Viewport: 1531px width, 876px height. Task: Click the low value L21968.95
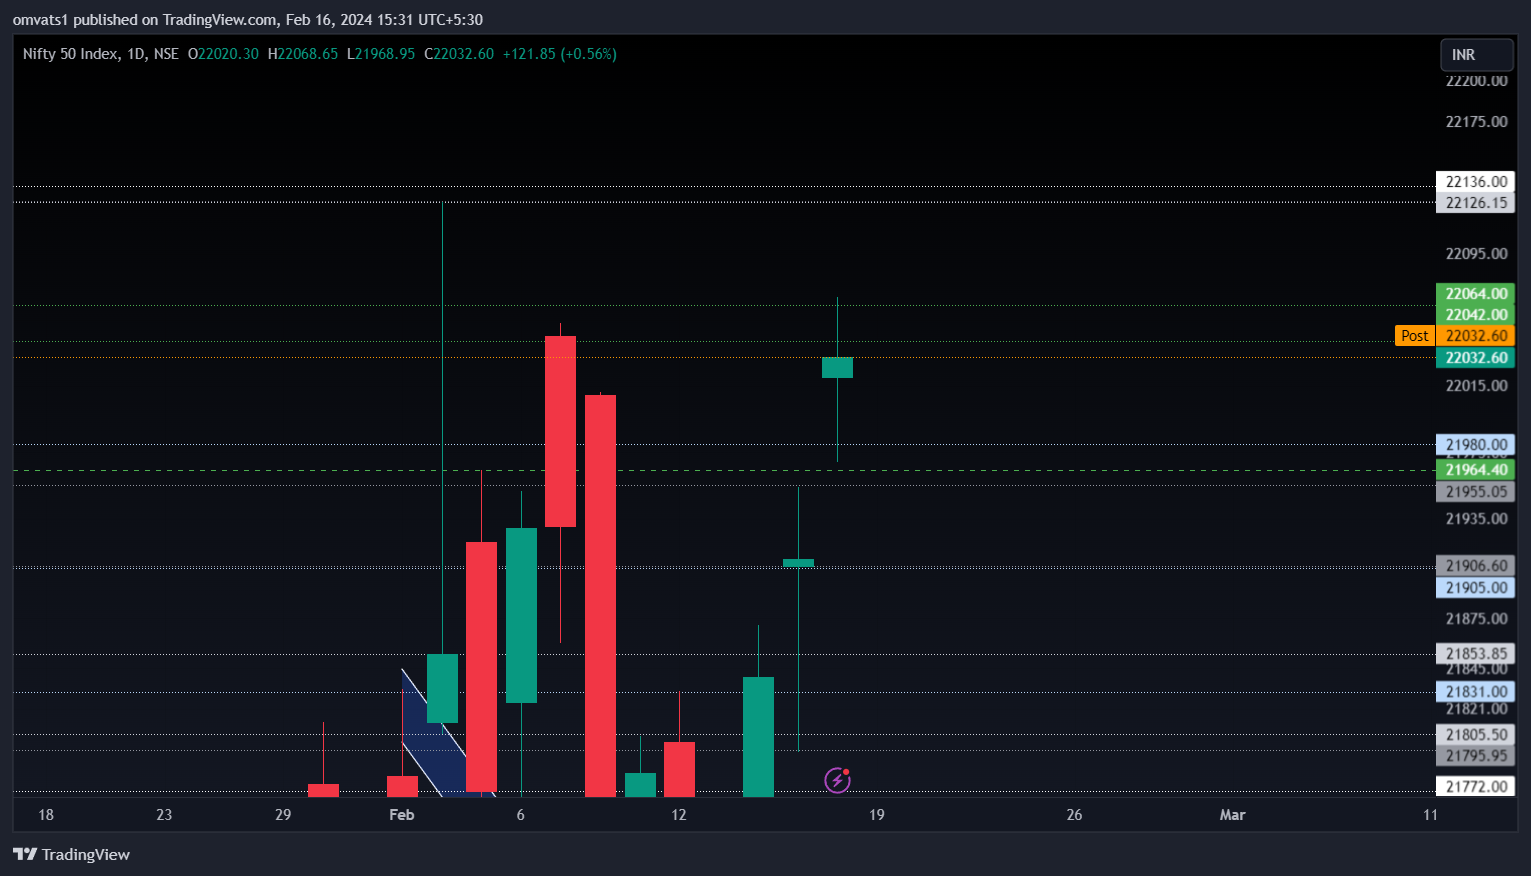pos(381,54)
